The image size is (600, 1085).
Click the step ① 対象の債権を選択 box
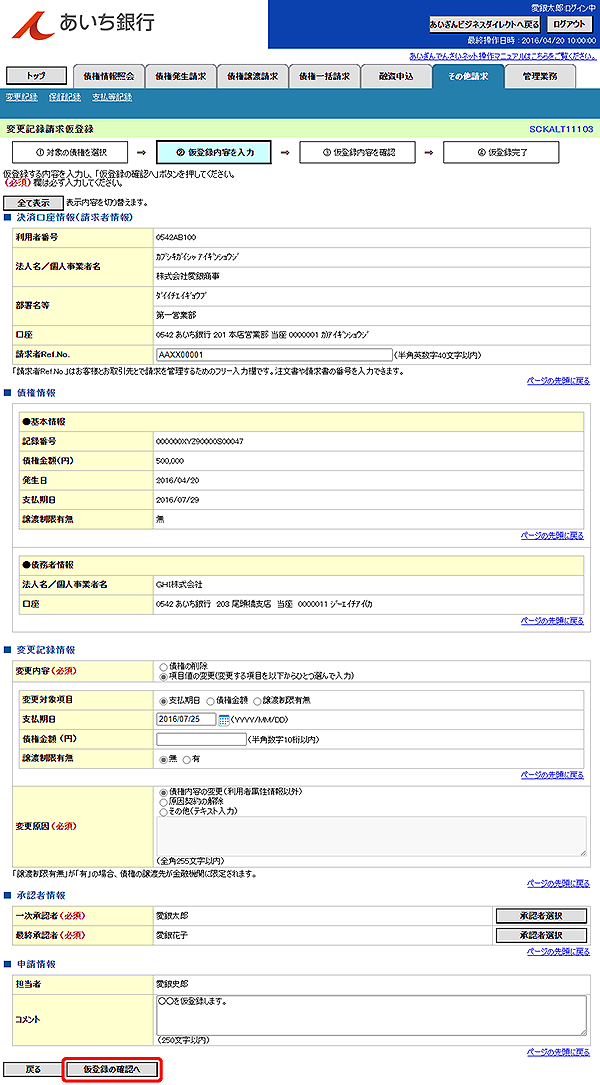pos(69,152)
